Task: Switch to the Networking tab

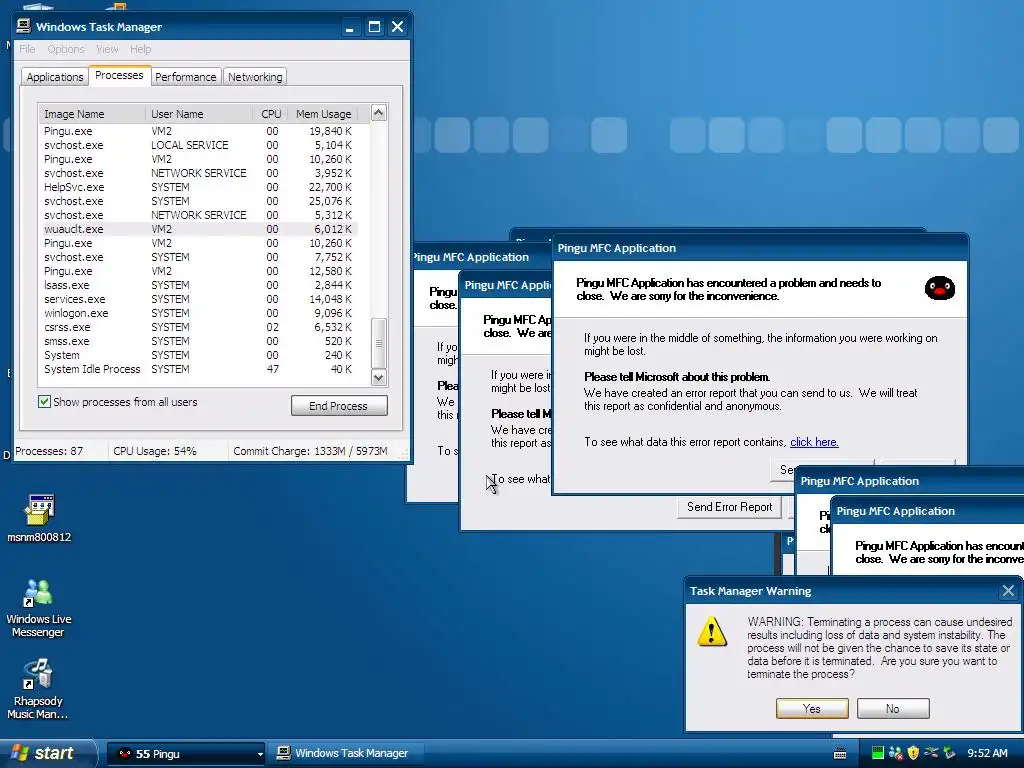Action: (x=255, y=77)
